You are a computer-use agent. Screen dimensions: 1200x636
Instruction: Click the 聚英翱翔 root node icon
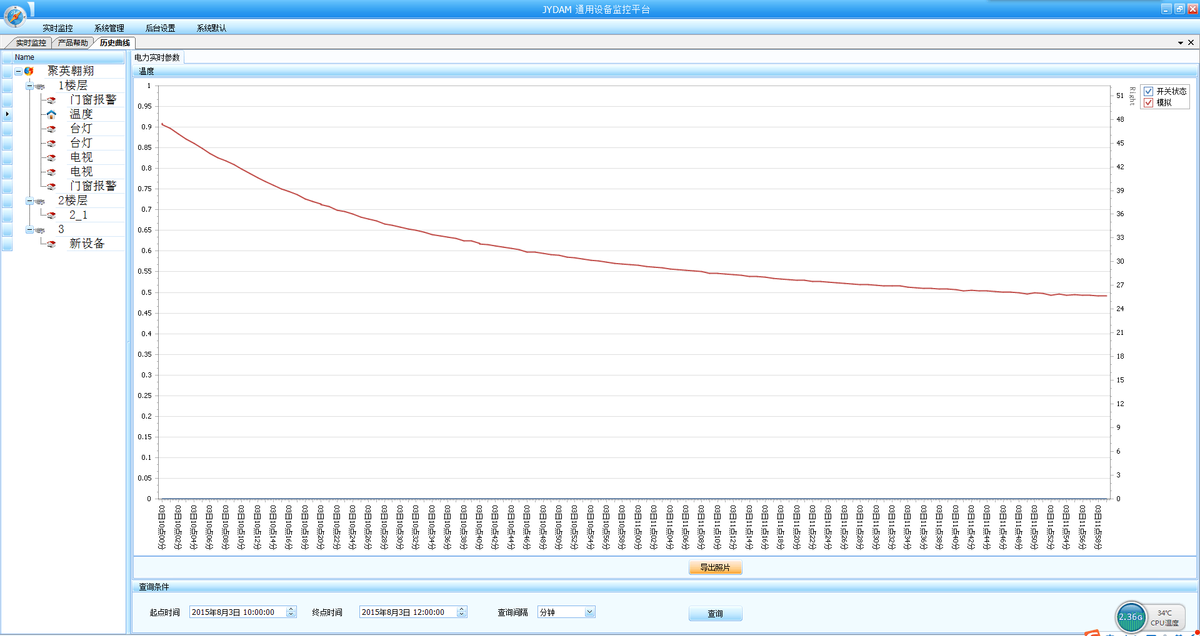29,71
